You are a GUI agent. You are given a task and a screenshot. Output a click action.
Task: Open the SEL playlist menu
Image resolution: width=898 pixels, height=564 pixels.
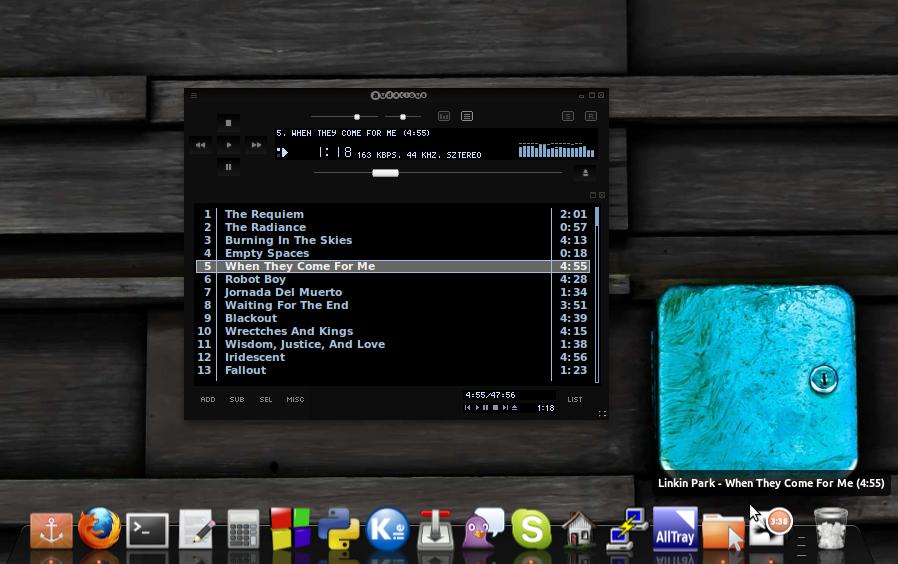tap(266, 400)
